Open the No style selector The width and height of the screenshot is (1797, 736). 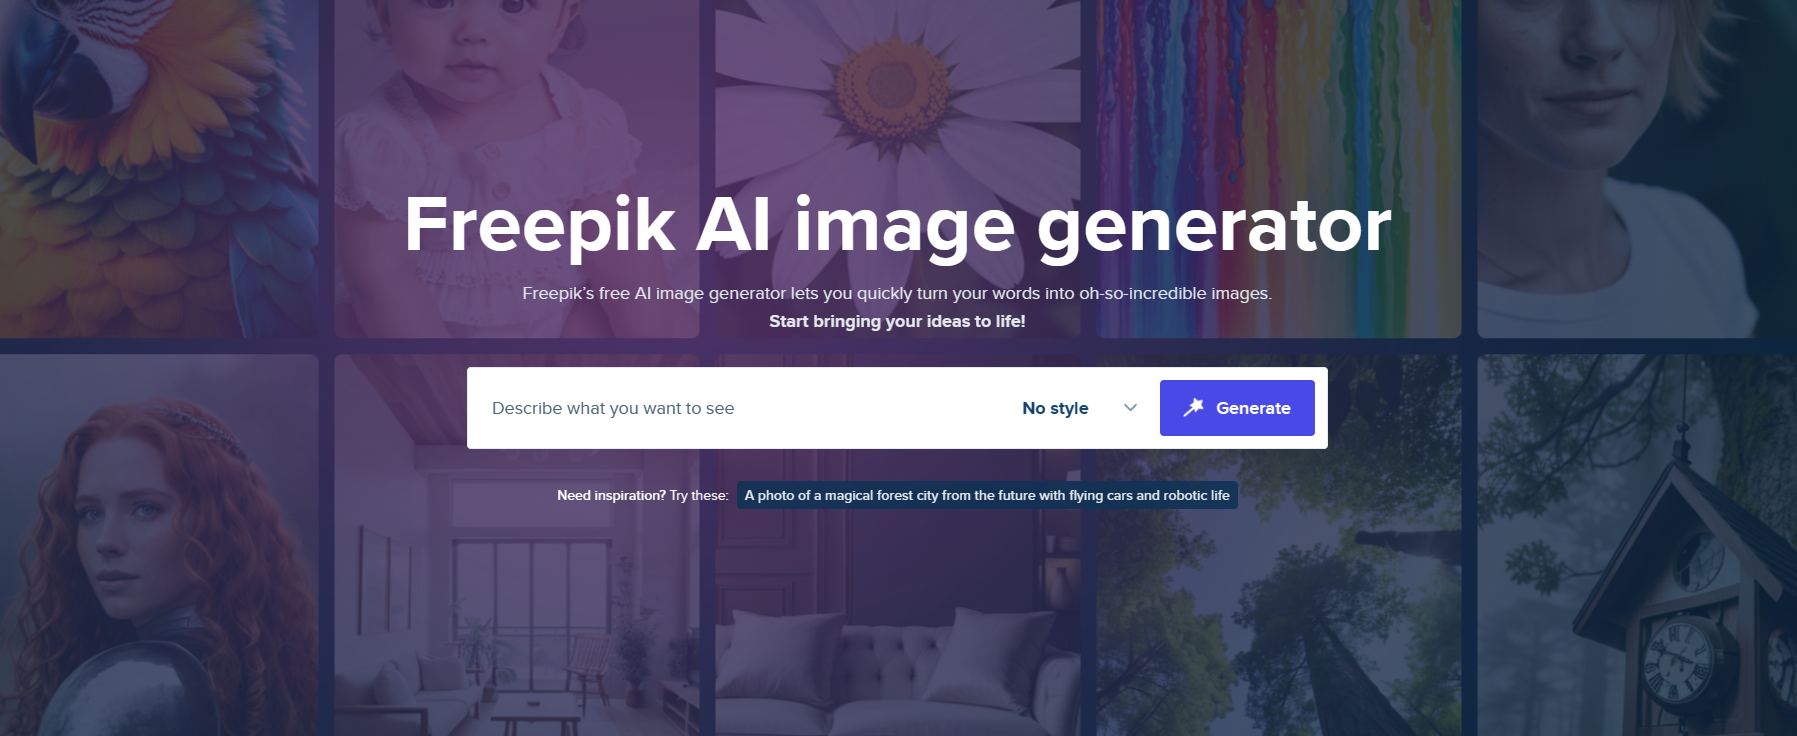1079,408
